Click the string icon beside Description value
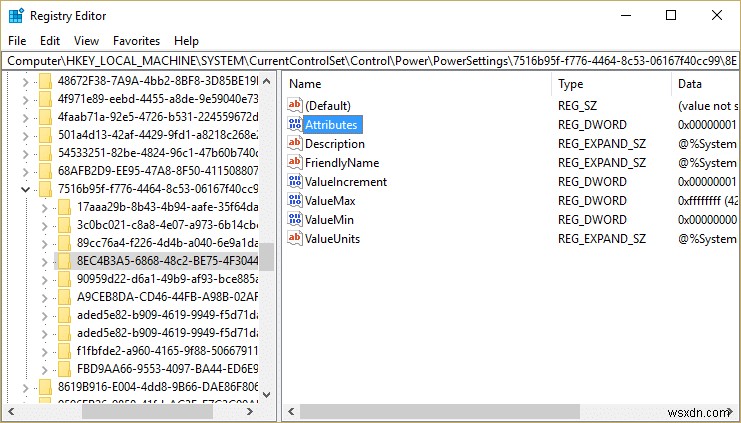Screen dimensions: 741x423 pos(295,144)
